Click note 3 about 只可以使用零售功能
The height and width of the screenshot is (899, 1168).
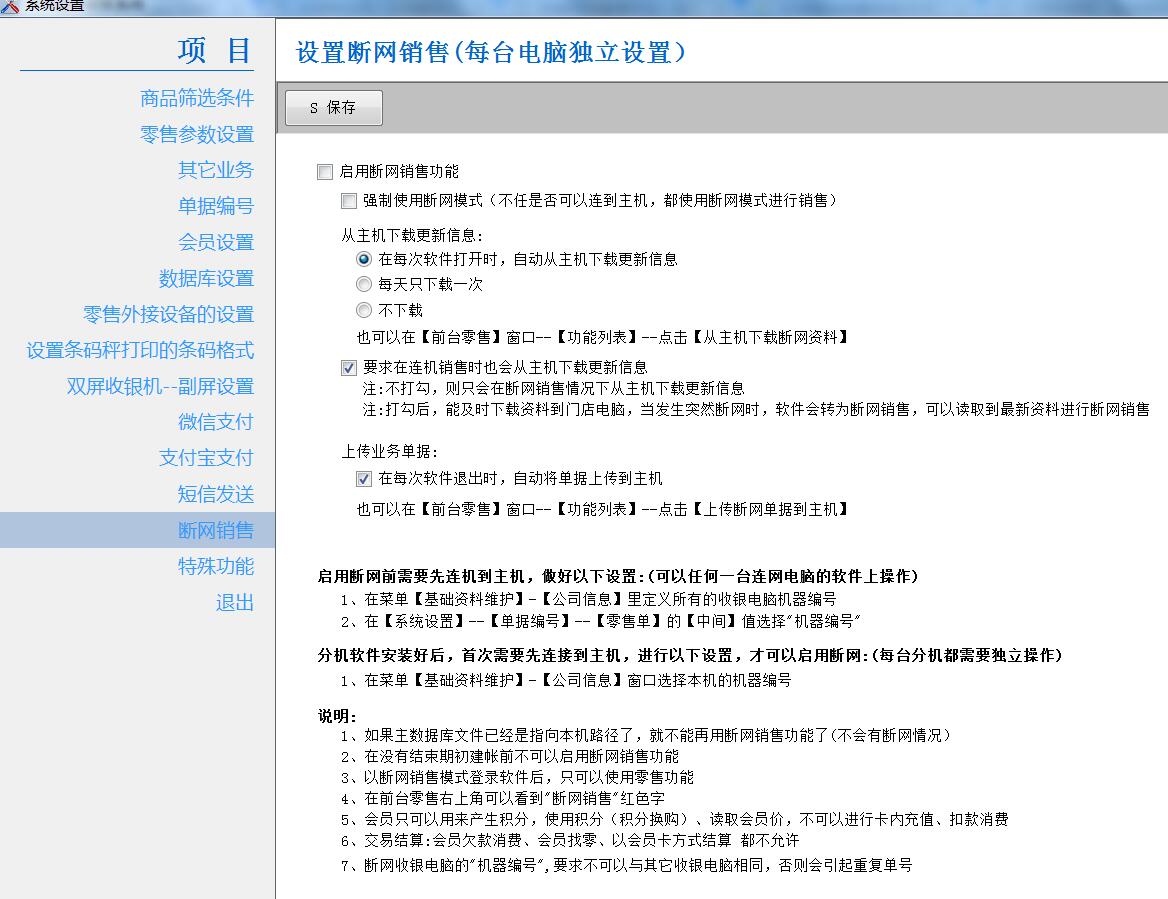click(517, 778)
